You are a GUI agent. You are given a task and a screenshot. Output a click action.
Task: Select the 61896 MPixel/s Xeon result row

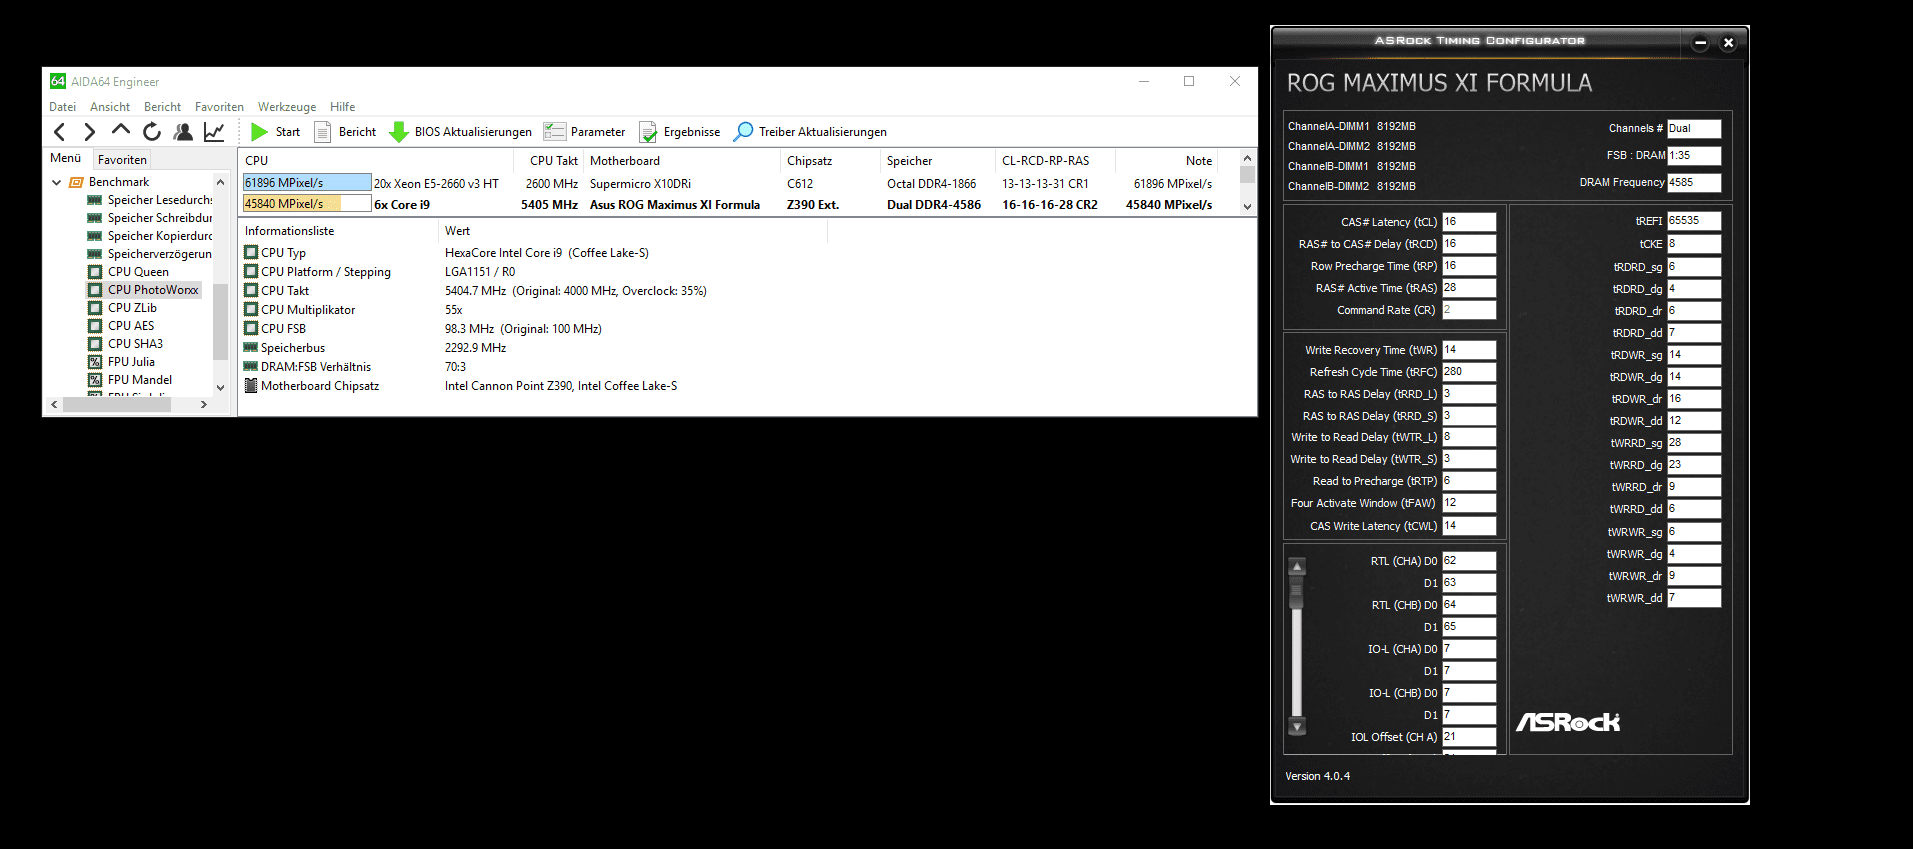[739, 183]
